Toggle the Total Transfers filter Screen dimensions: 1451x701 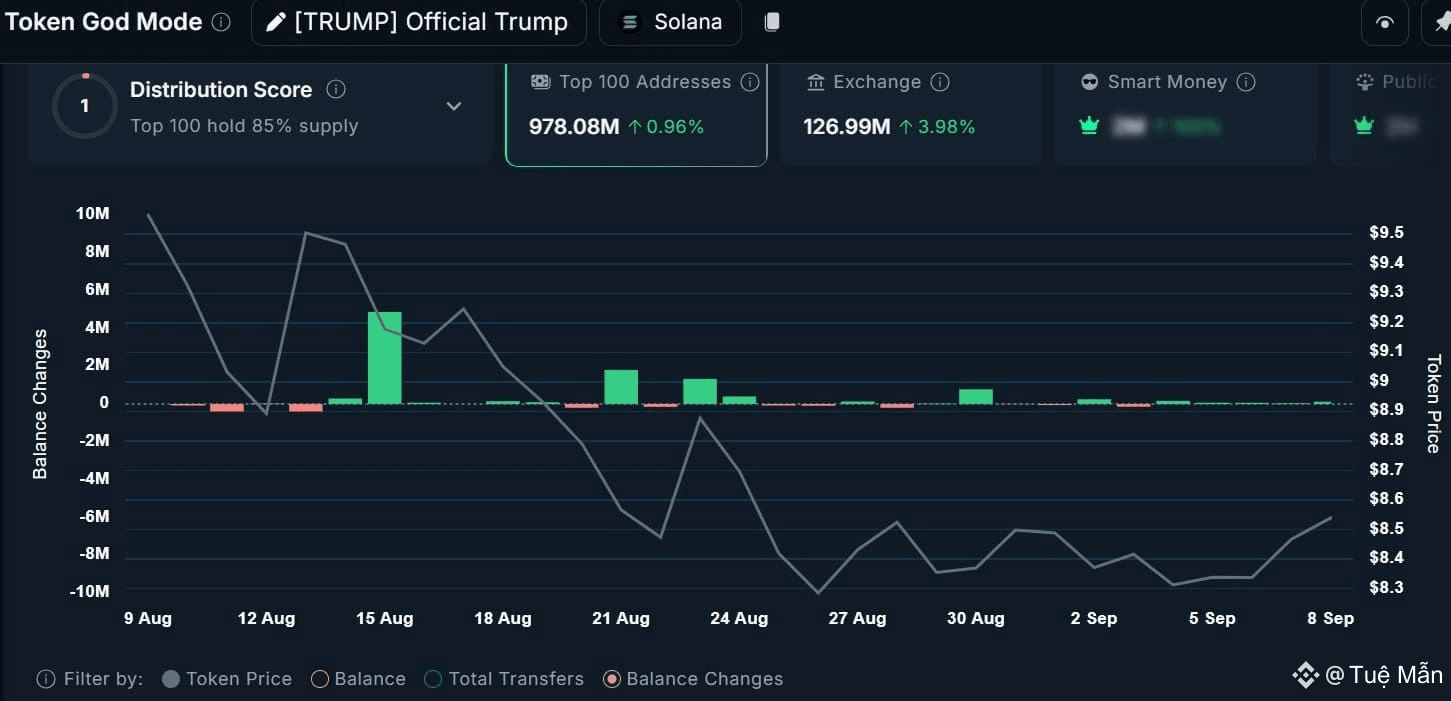504,679
